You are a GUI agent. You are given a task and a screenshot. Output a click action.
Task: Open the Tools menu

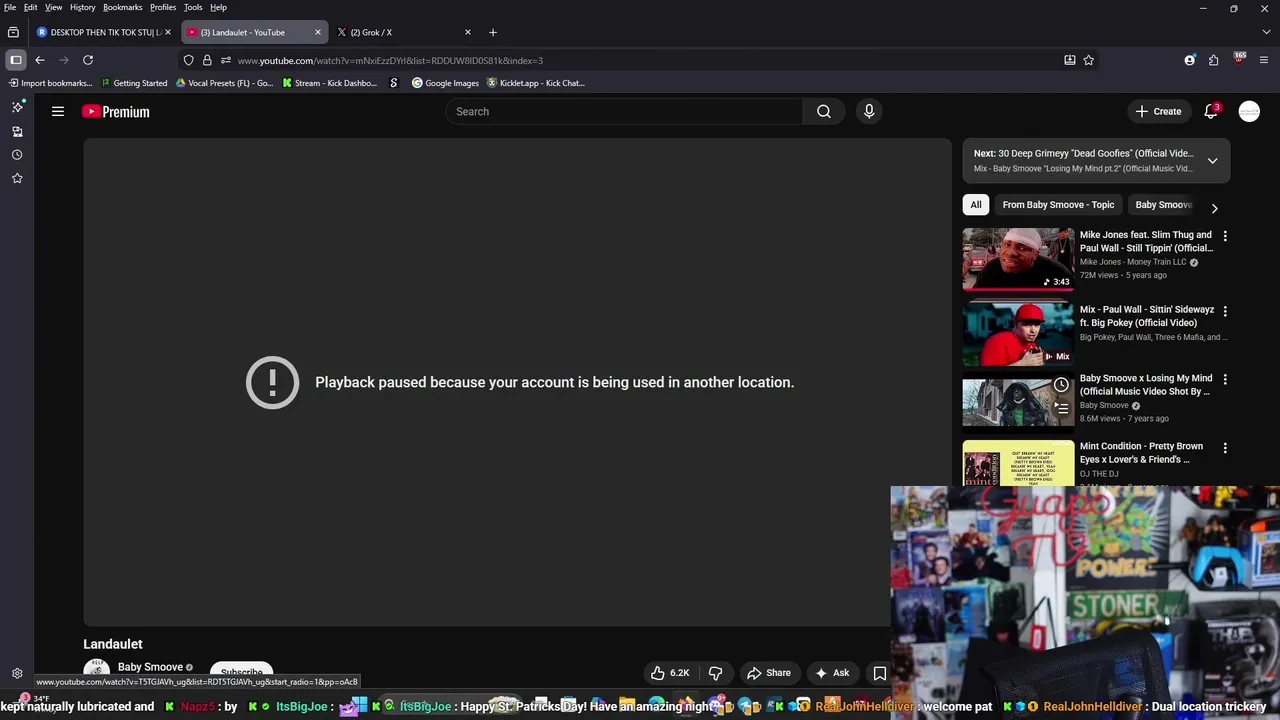(x=193, y=7)
